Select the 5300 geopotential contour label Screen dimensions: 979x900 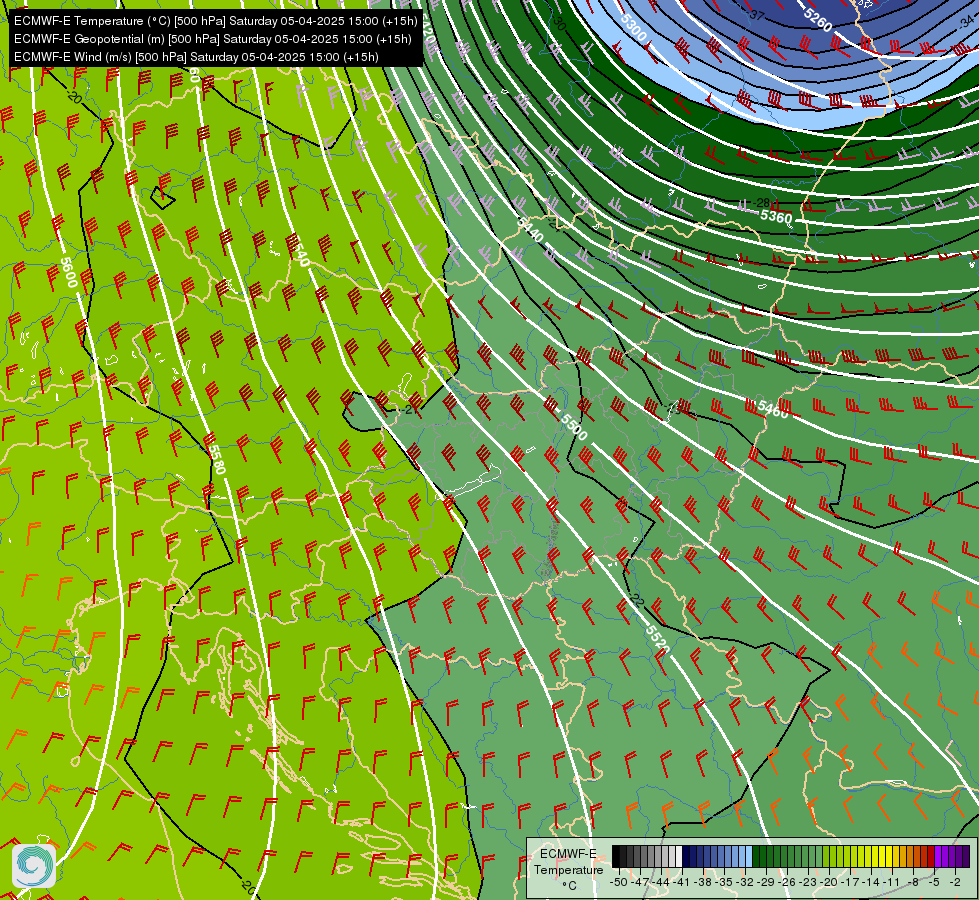pos(634,27)
